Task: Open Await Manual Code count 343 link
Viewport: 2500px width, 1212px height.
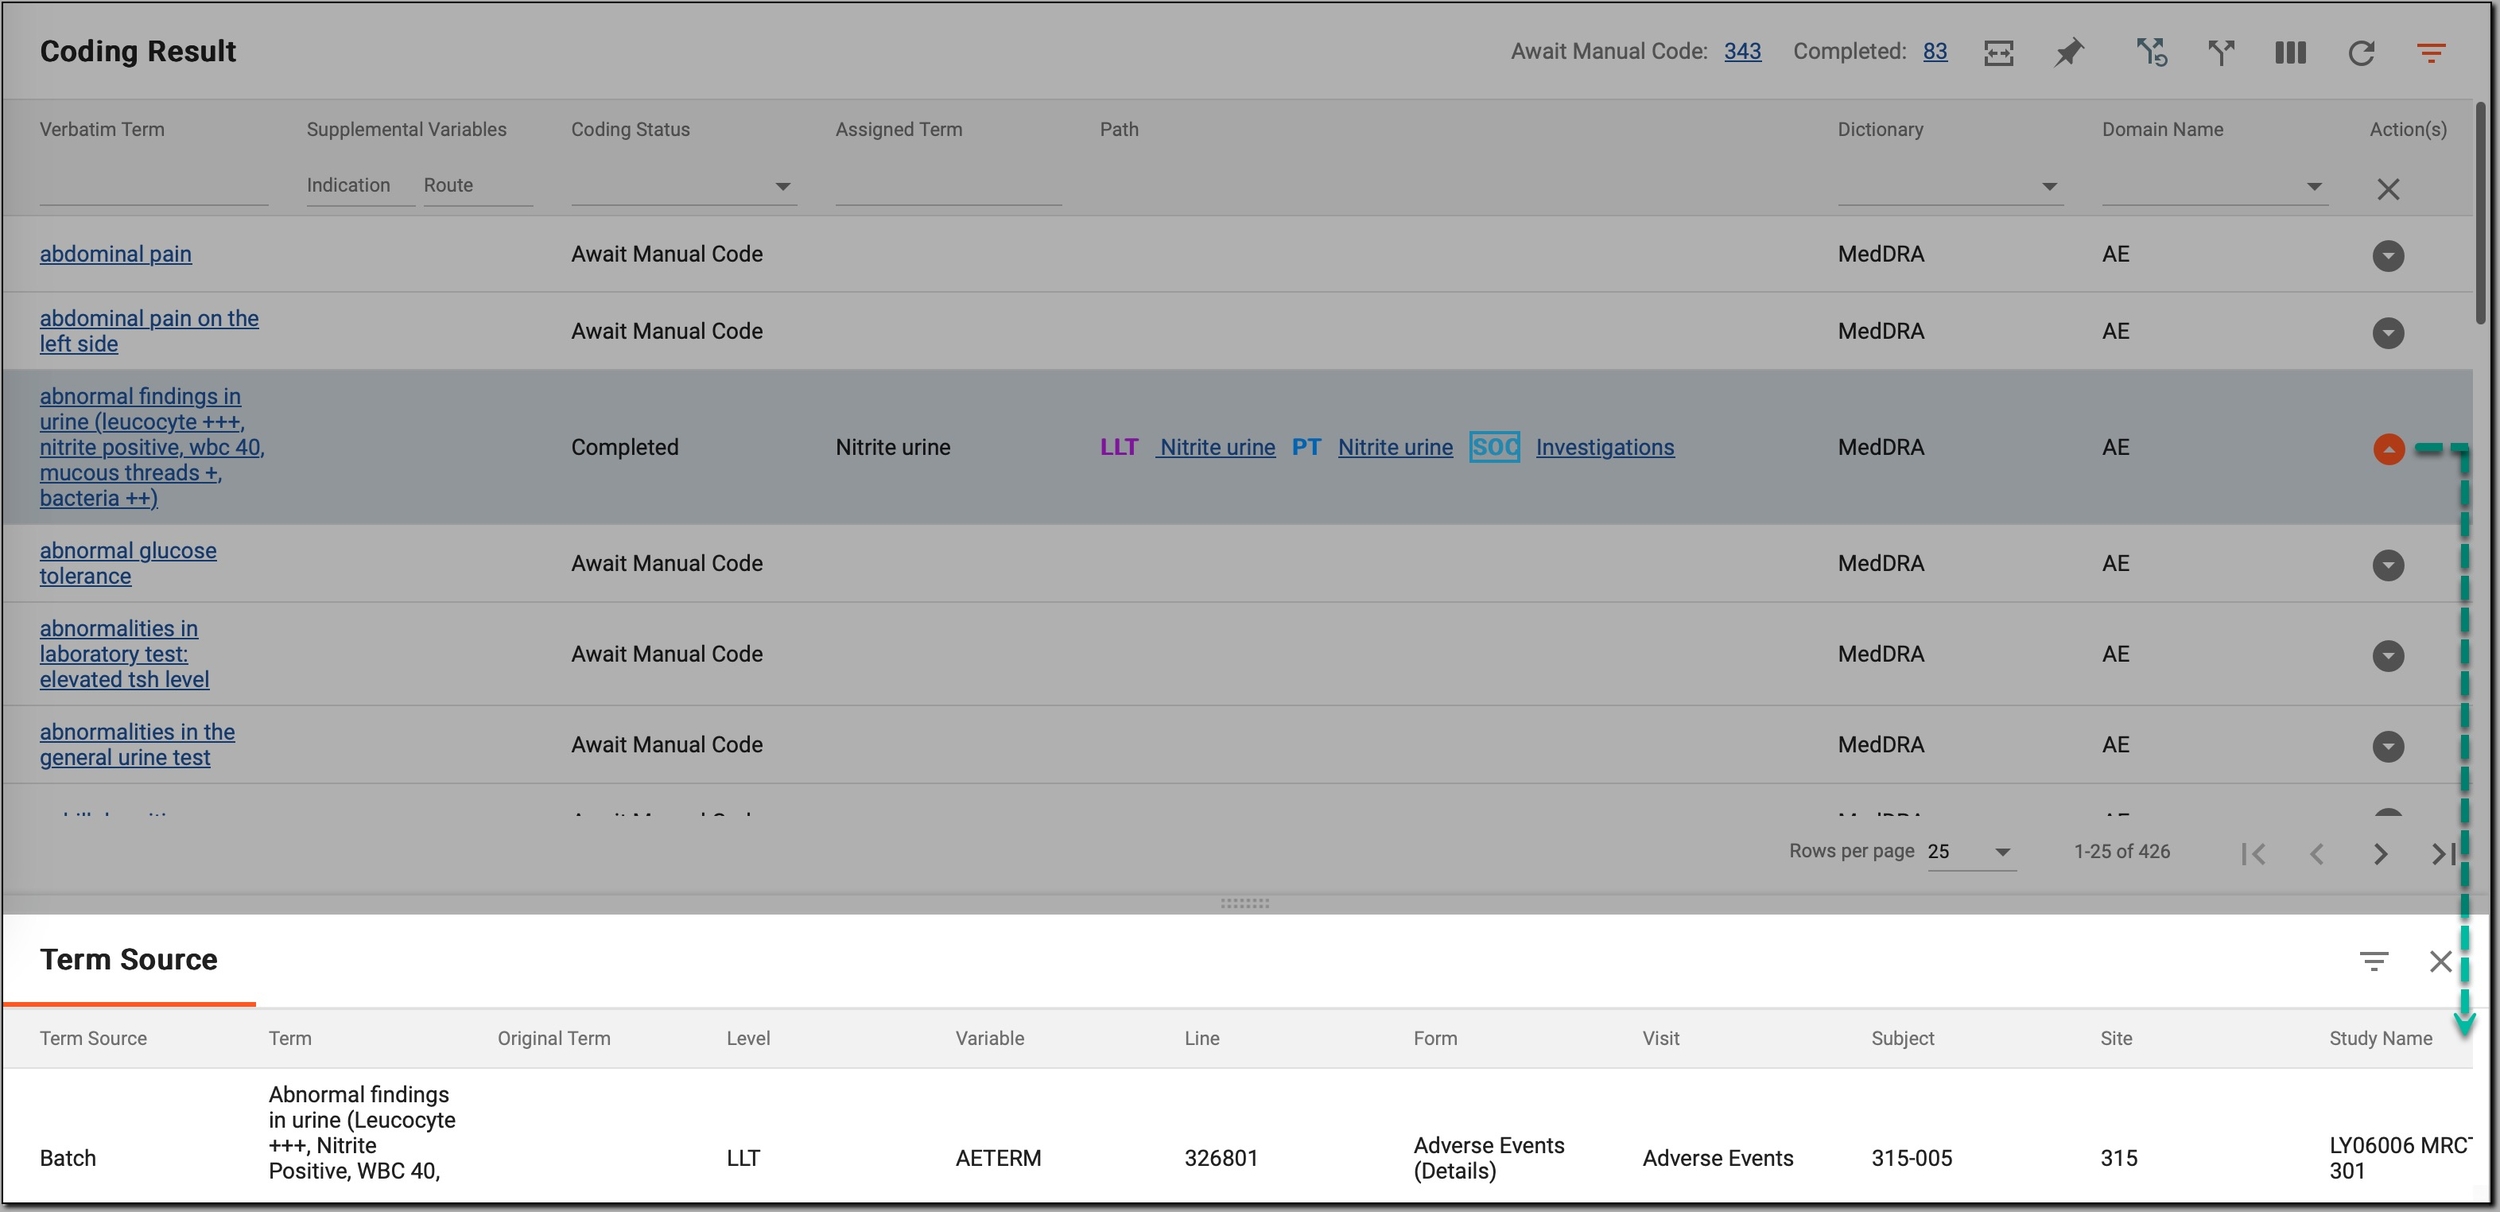Action: pos(1742,52)
